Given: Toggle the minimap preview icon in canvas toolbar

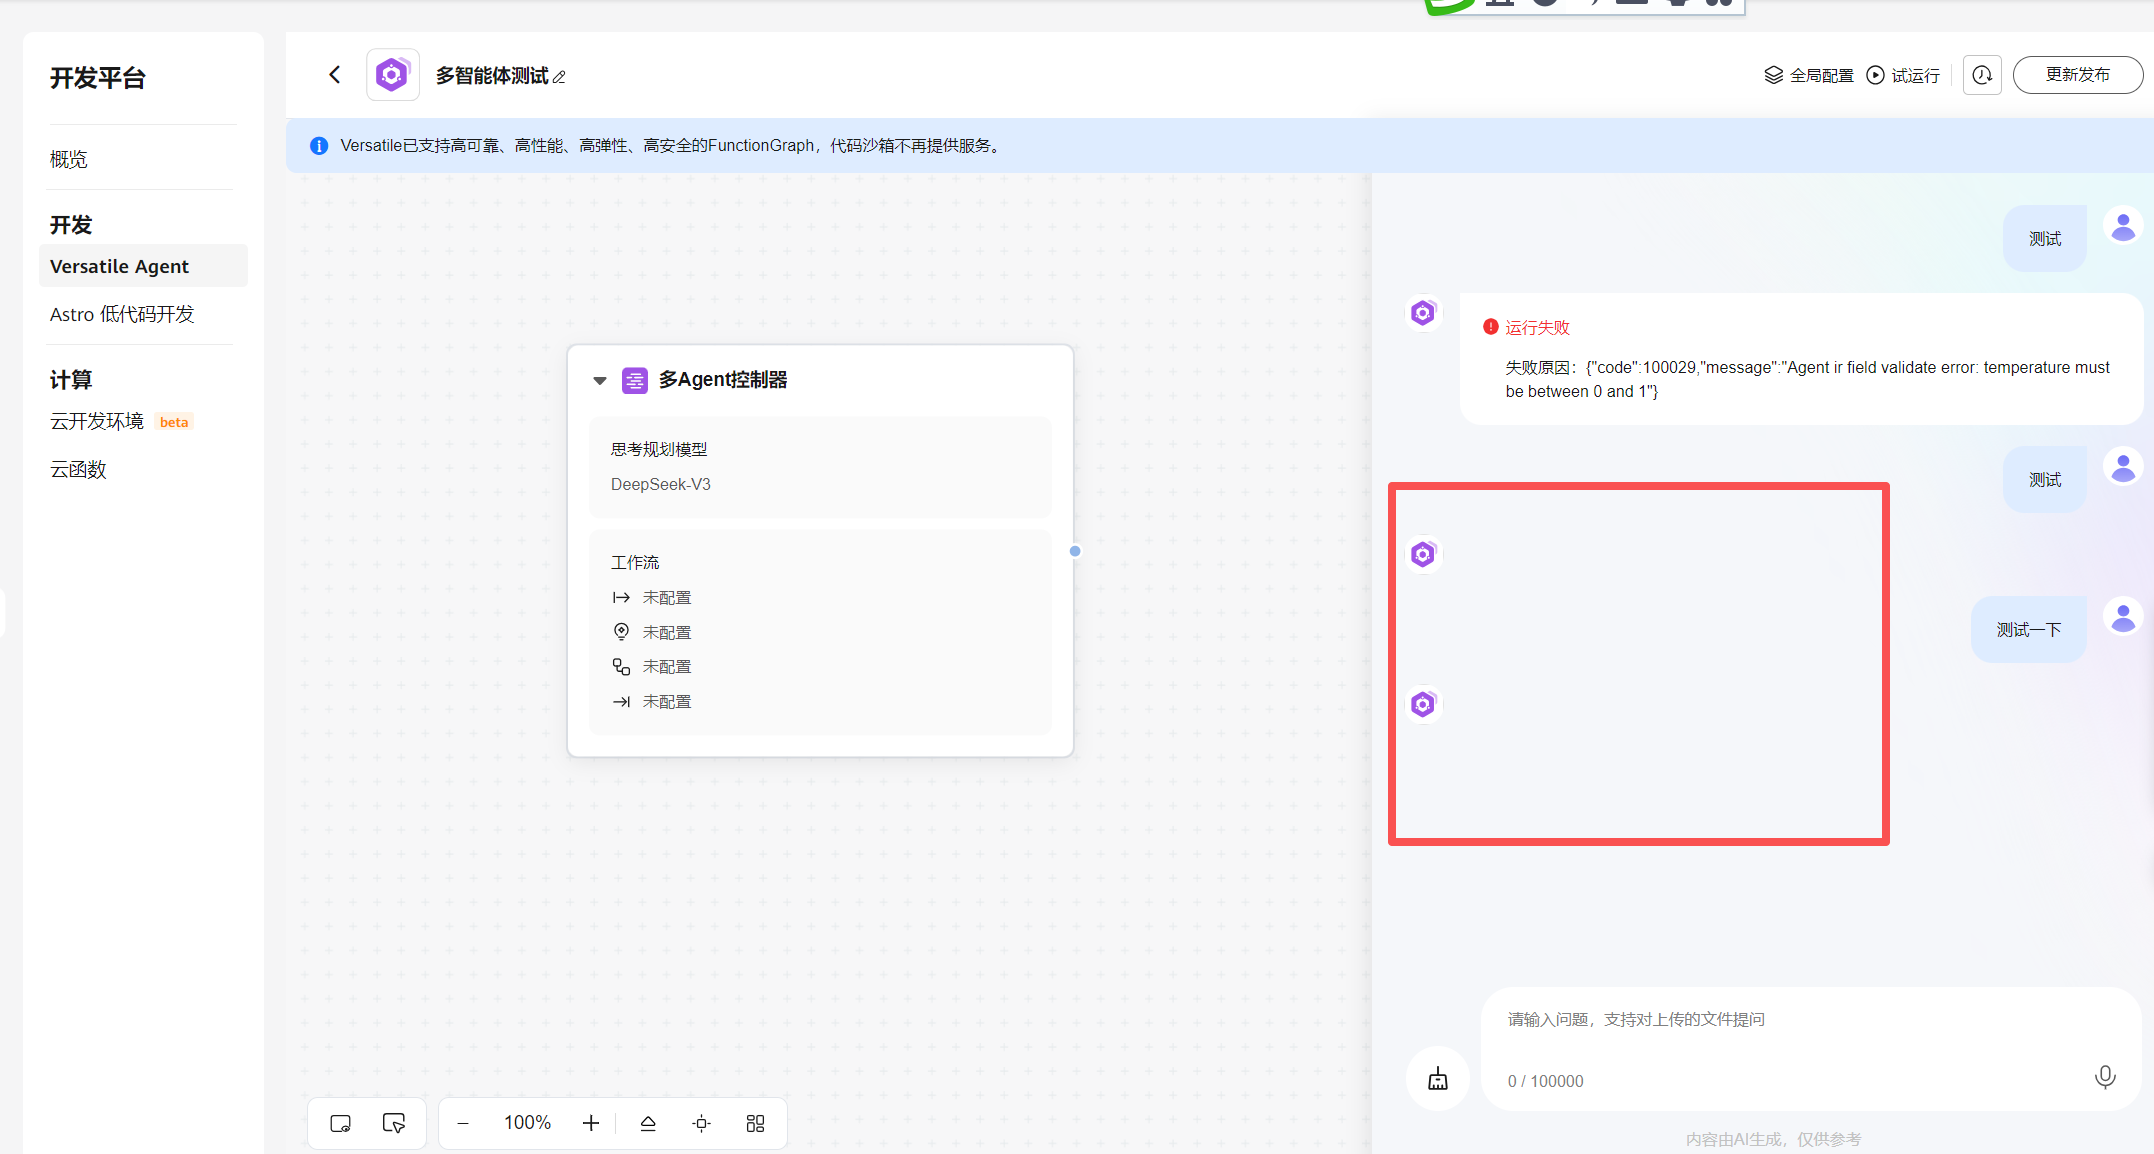Looking at the screenshot, I should tap(340, 1123).
